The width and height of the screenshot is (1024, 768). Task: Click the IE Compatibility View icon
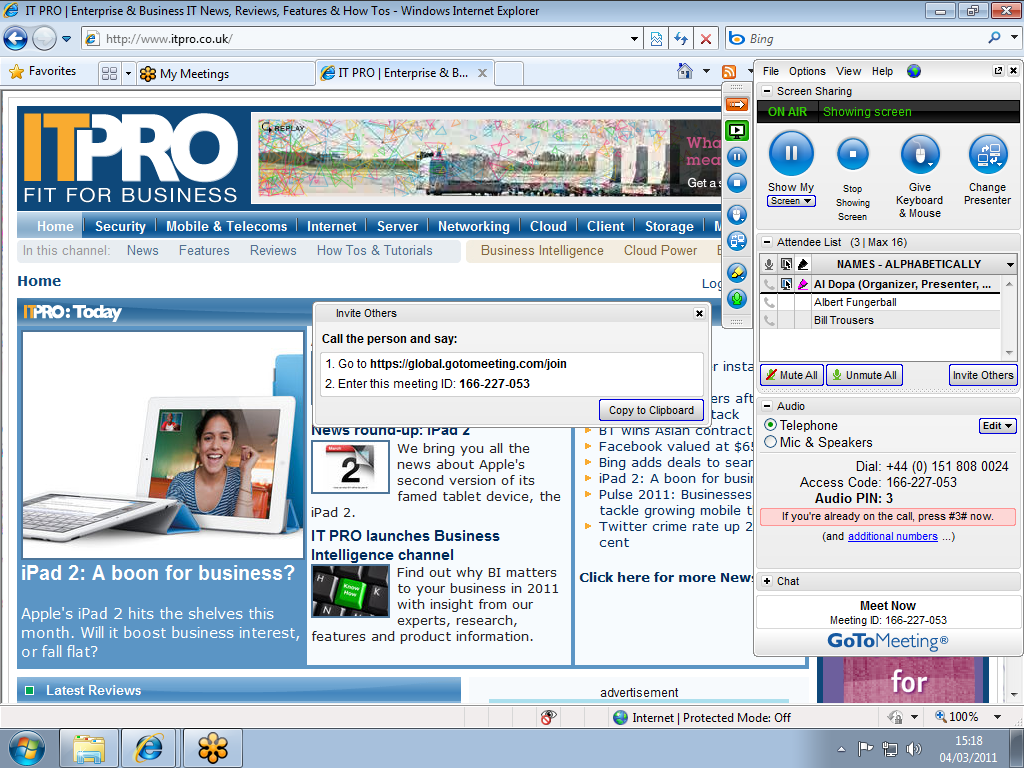click(x=656, y=39)
